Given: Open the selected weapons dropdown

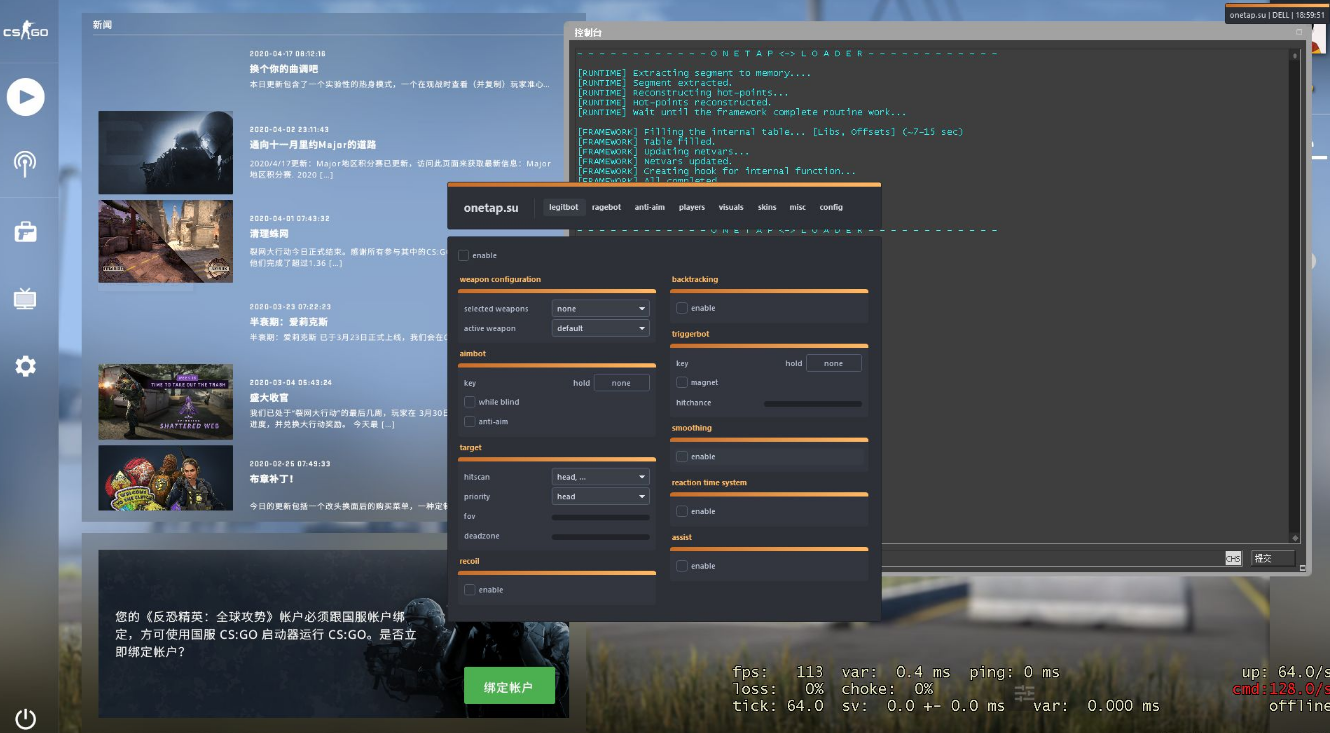Looking at the screenshot, I should [x=601, y=308].
